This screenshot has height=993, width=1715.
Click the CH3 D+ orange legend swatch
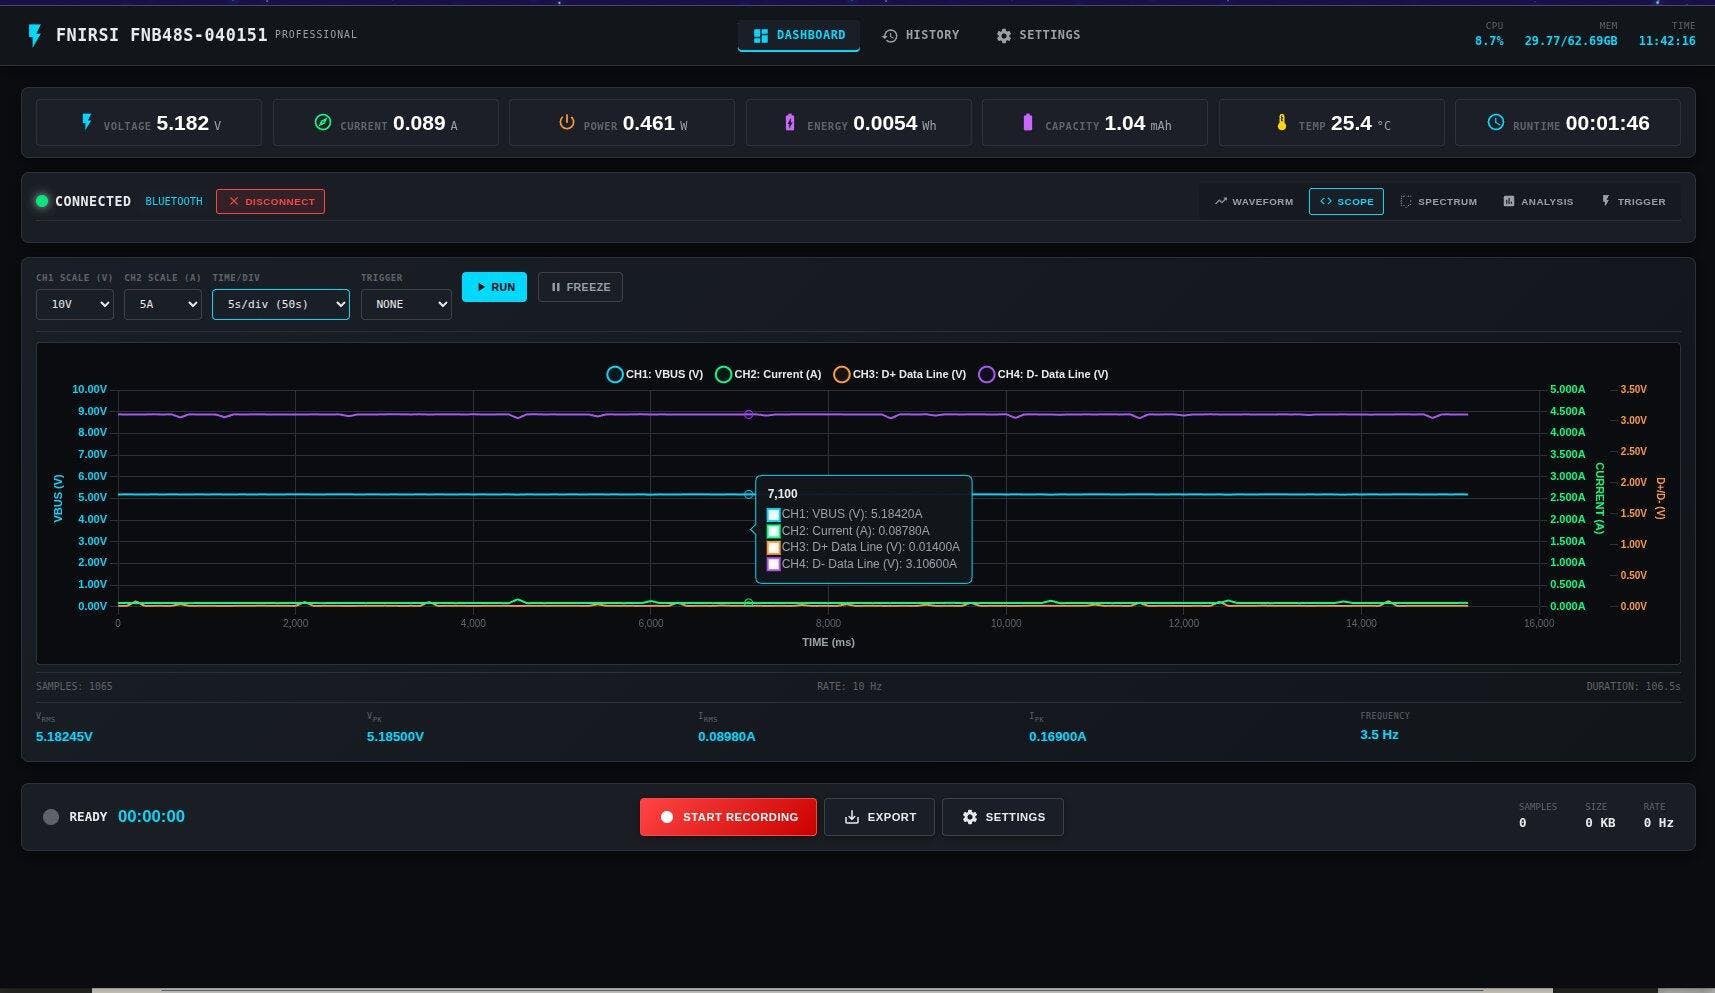(x=841, y=374)
